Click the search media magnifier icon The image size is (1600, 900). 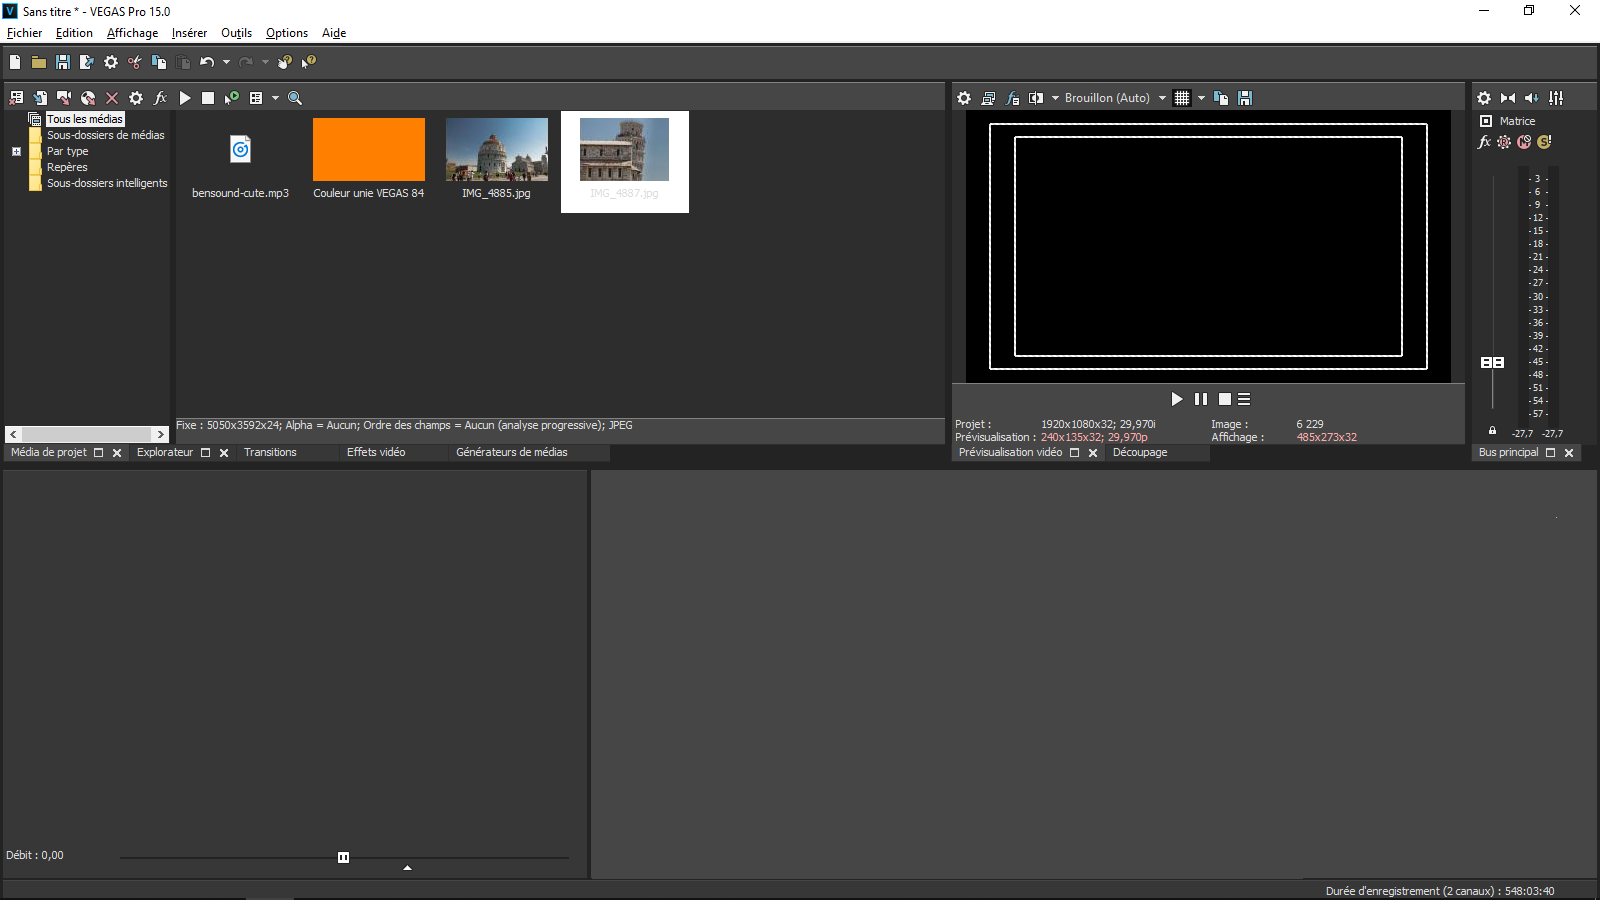pyautogui.click(x=295, y=98)
